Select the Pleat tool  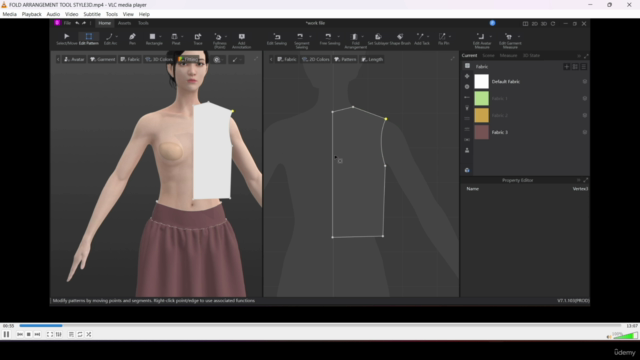click(x=175, y=39)
